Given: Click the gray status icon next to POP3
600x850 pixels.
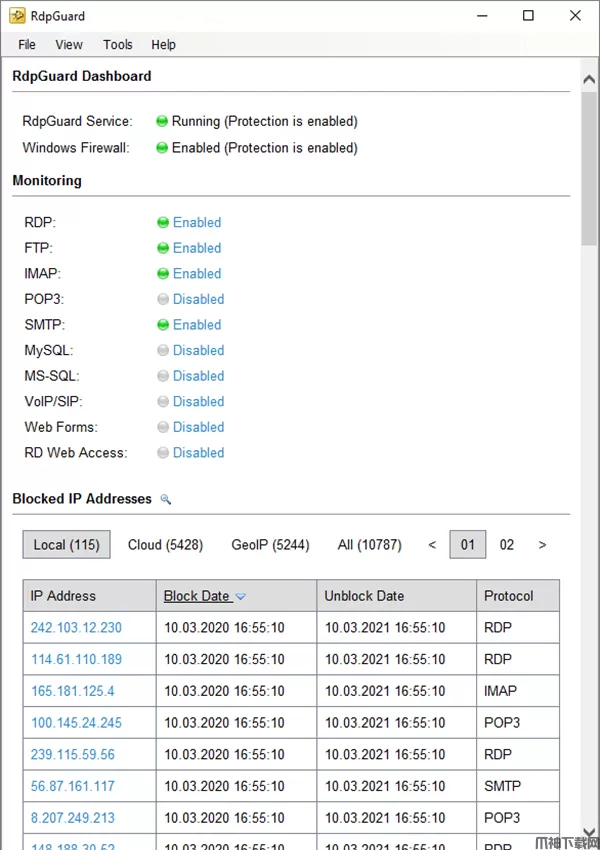Looking at the screenshot, I should coord(162,299).
